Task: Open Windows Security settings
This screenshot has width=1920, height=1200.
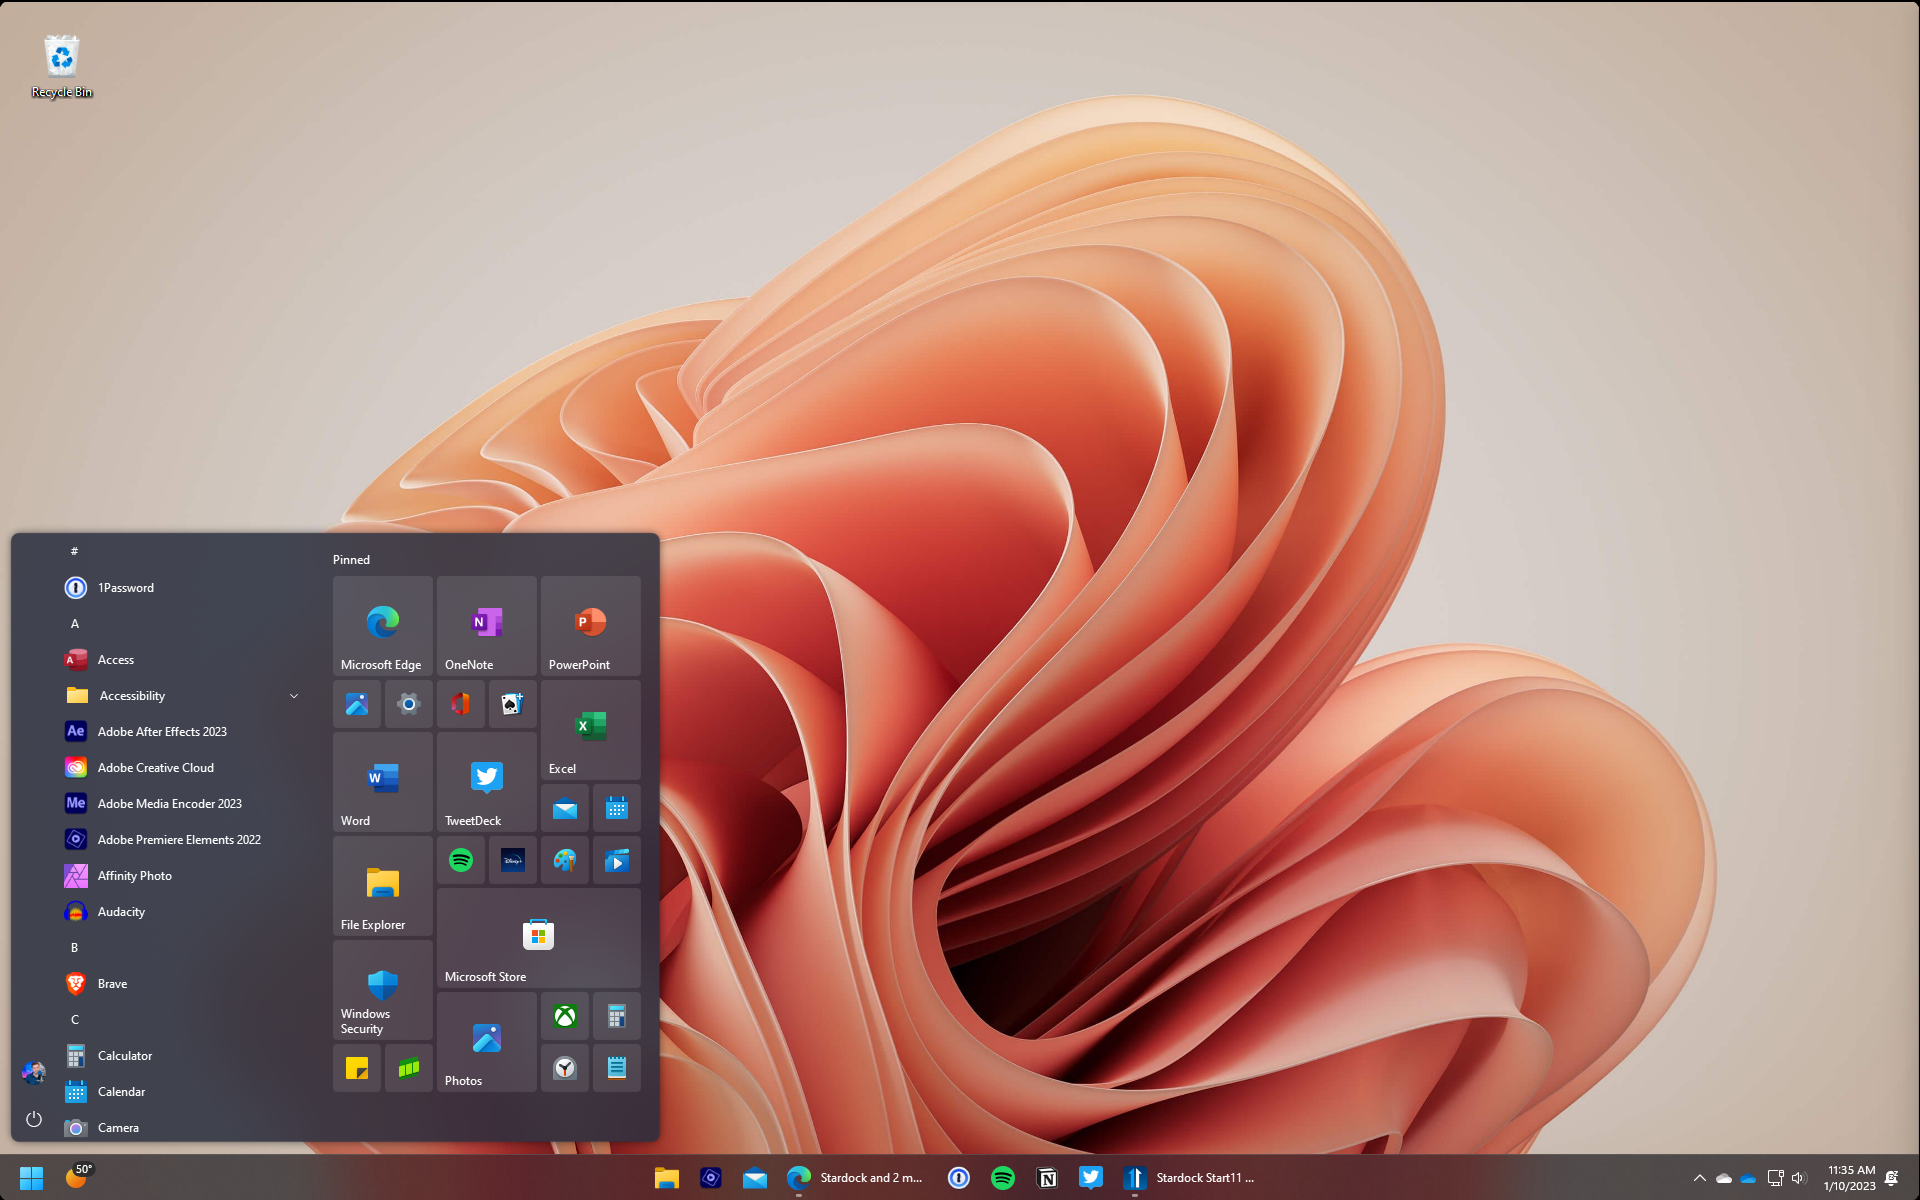Action: [x=382, y=995]
